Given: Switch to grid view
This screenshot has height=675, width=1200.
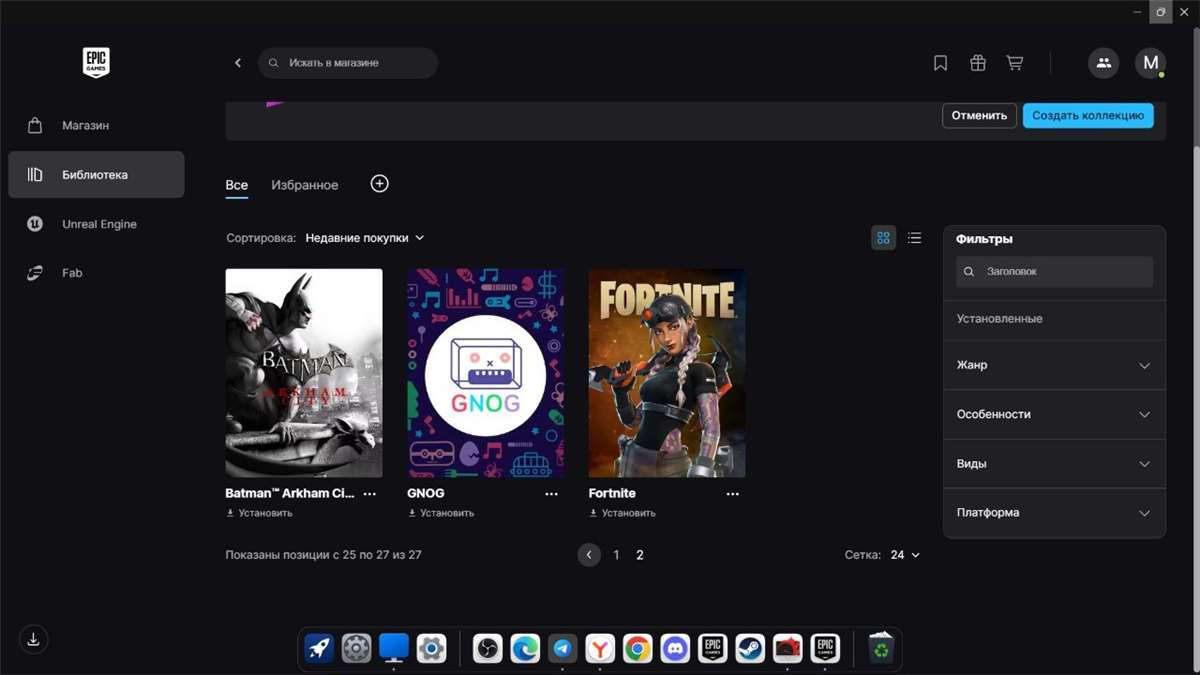Looking at the screenshot, I should (883, 238).
